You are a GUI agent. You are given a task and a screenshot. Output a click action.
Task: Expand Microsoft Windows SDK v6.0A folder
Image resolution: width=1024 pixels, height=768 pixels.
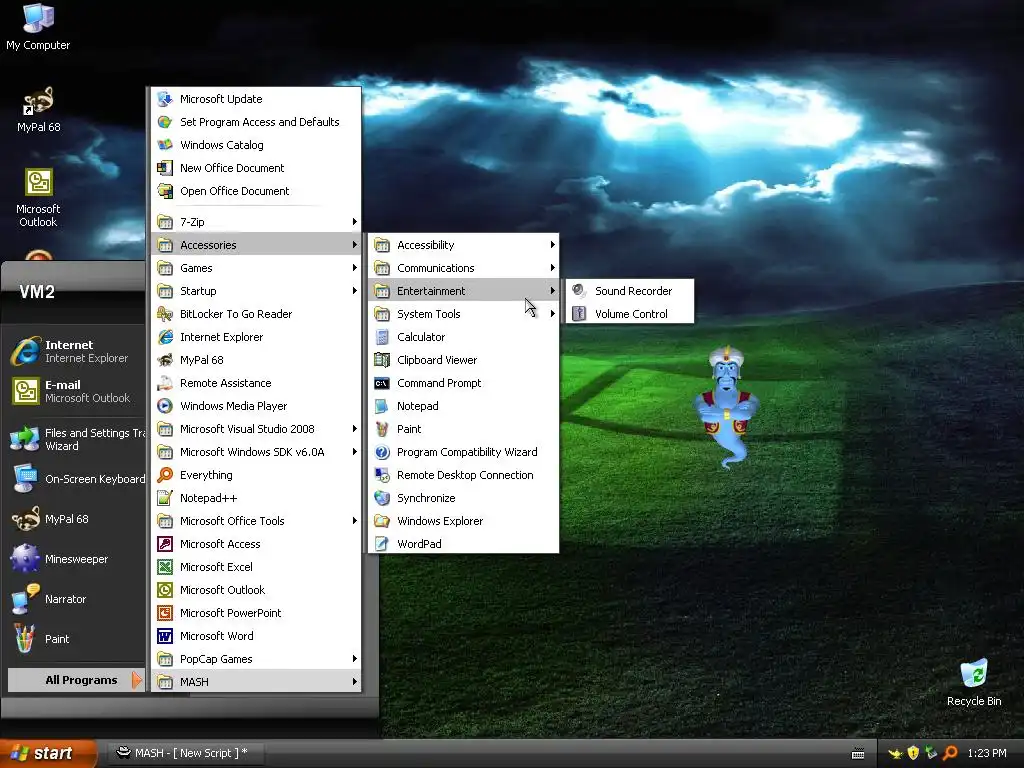[256, 452]
